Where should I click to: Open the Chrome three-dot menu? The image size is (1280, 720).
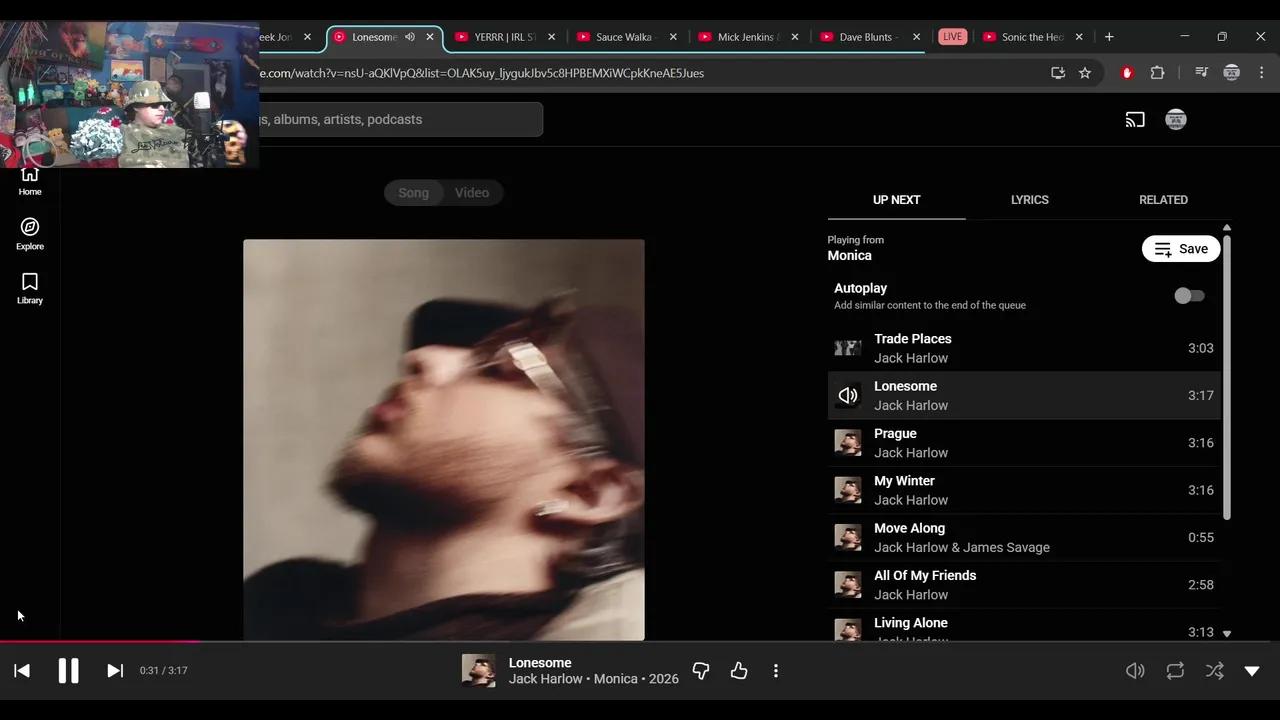(x=1261, y=73)
